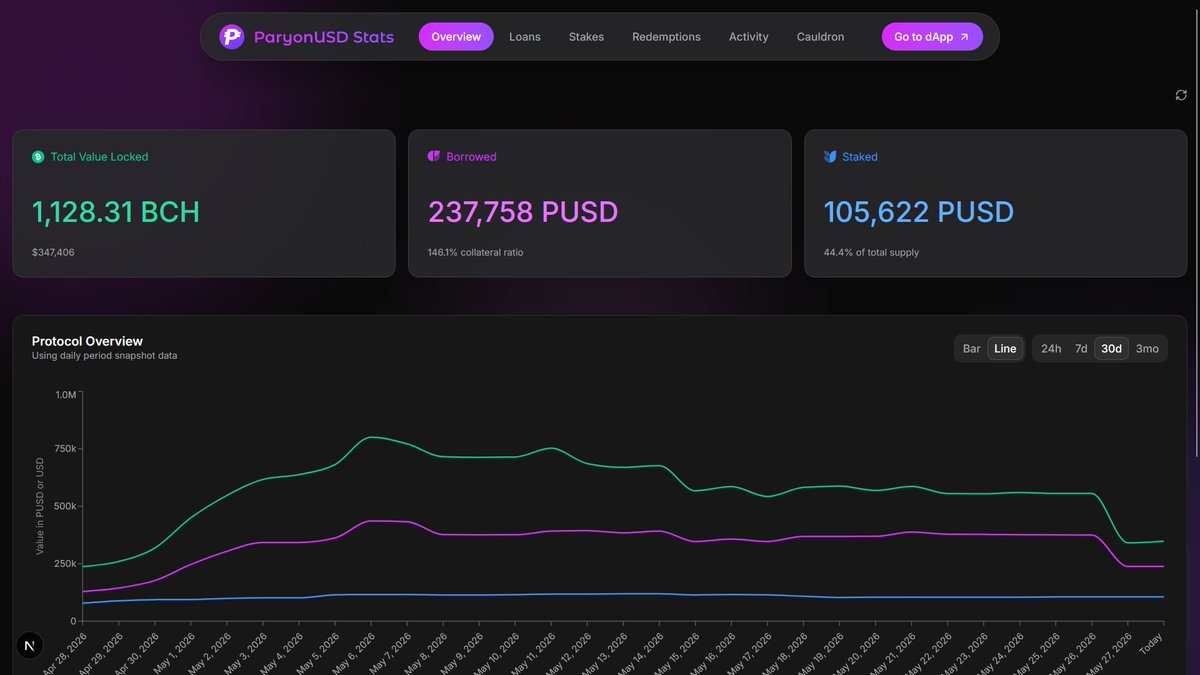The image size is (1200, 675).
Task: Click the Total Value Locked green coin icon
Action: (38, 157)
